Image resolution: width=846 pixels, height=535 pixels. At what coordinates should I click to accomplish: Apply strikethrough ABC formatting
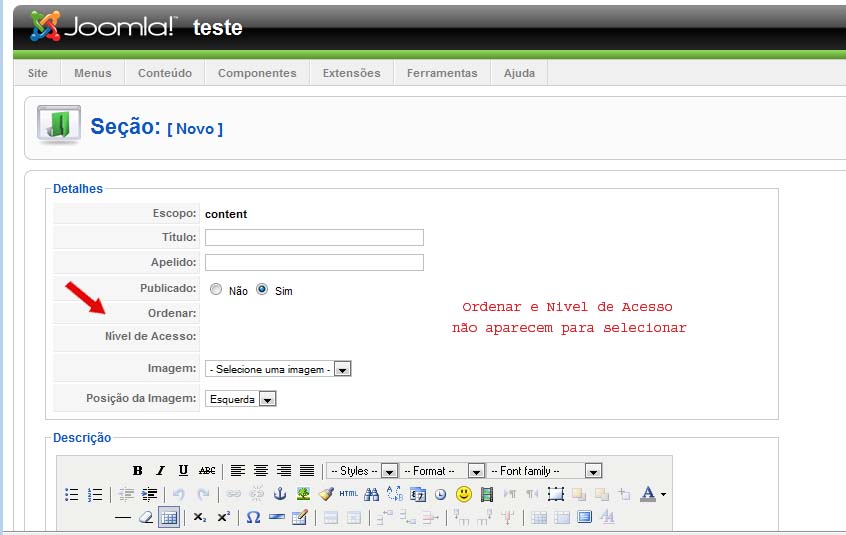(x=207, y=471)
